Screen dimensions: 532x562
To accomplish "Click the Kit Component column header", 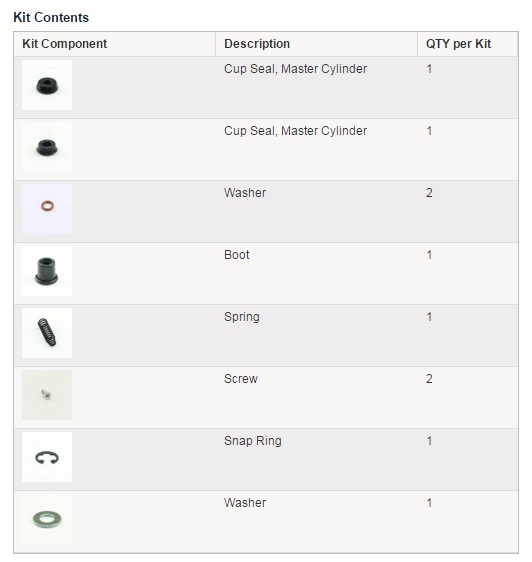I will pos(65,44).
